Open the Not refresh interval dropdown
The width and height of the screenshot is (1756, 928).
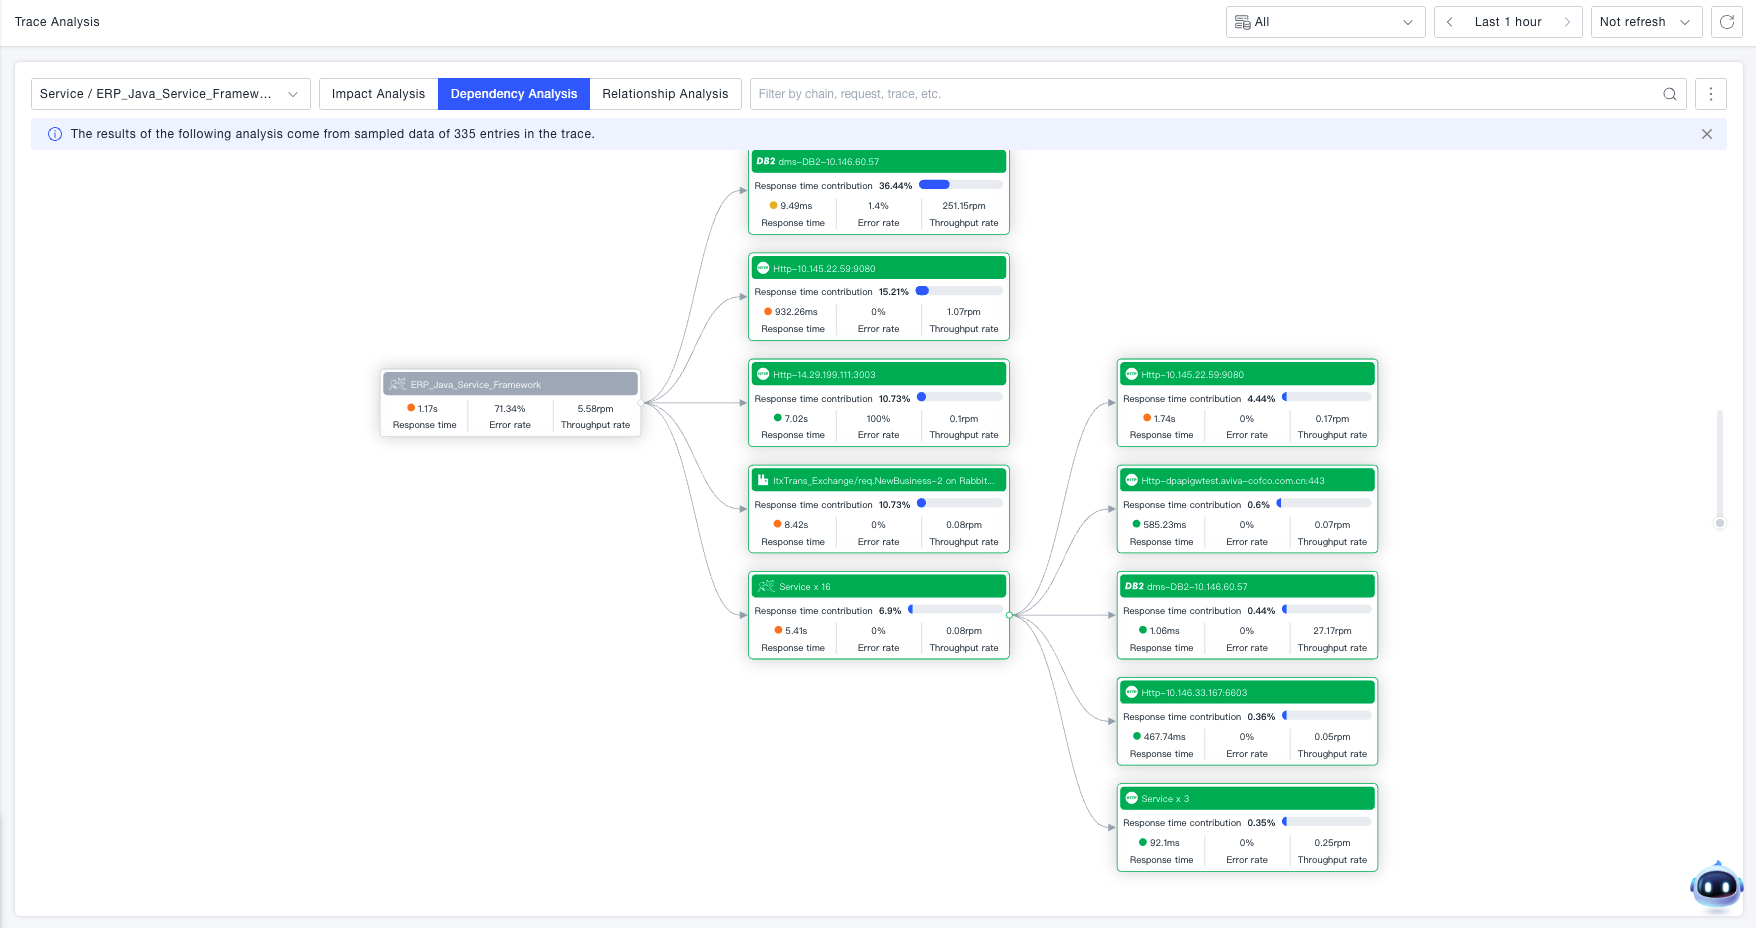point(1645,22)
